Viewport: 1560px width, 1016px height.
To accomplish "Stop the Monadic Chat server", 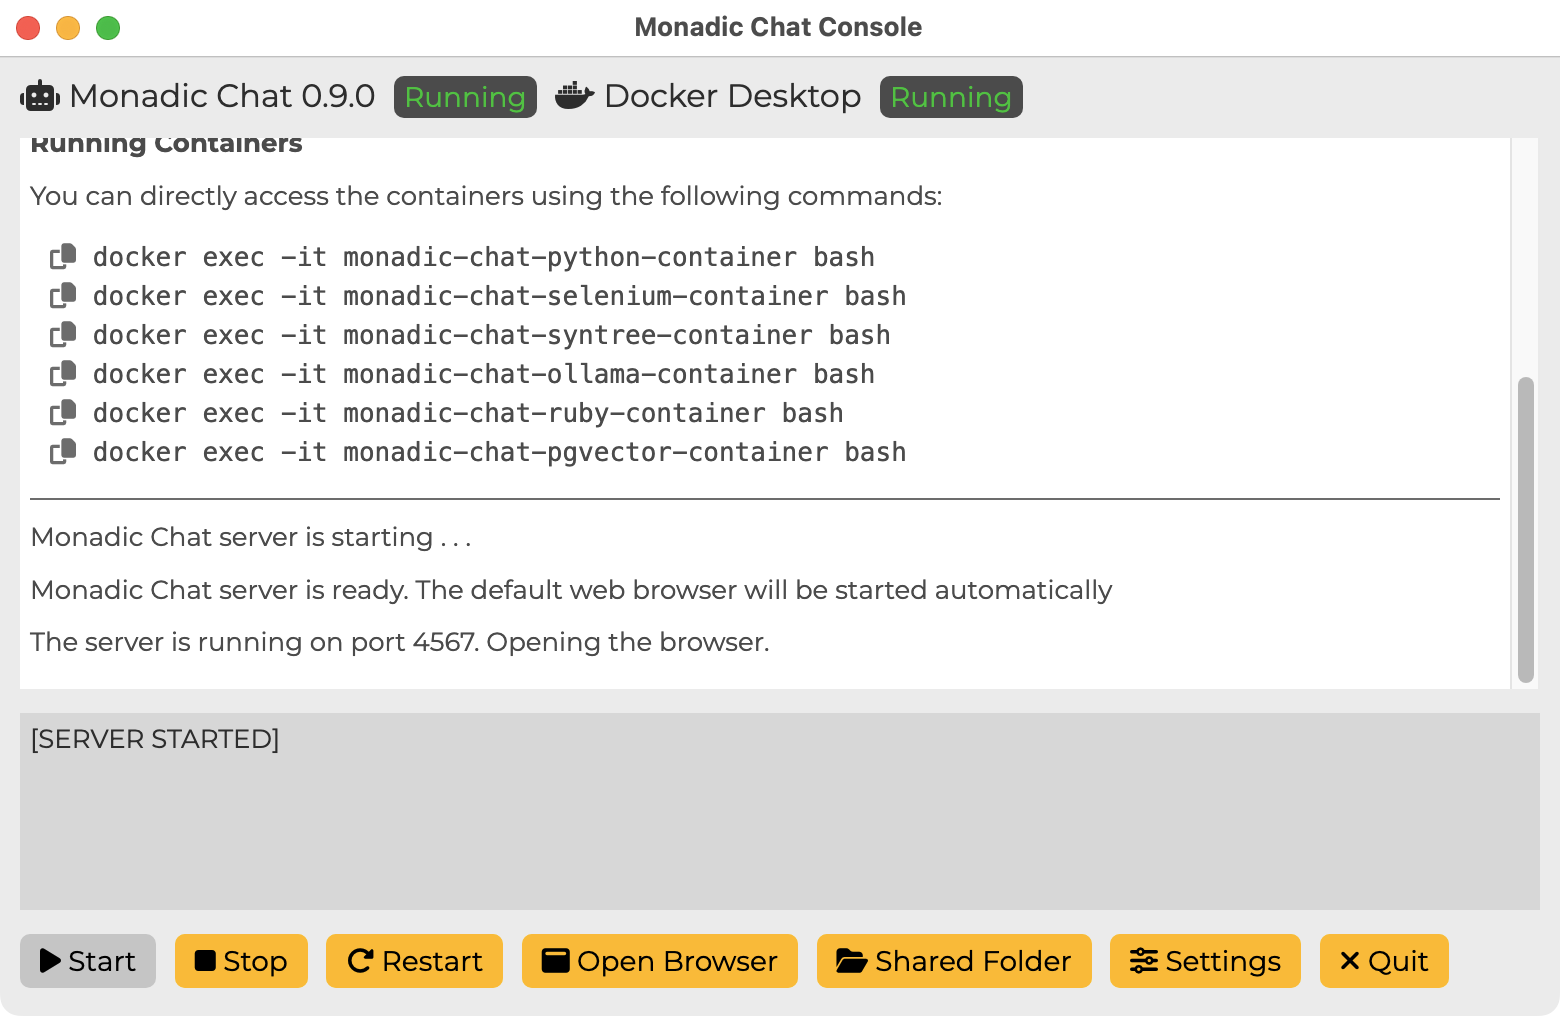I will (x=241, y=961).
